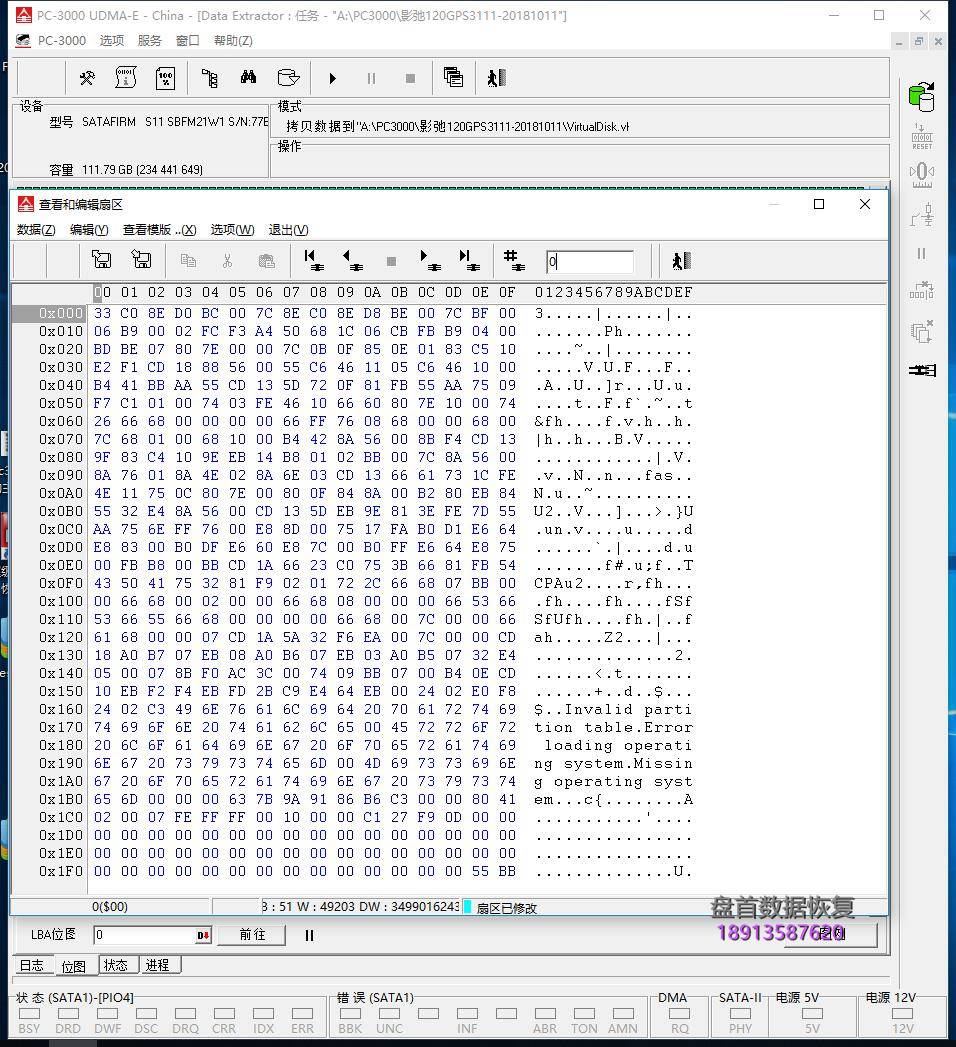The width and height of the screenshot is (956, 1047).
Task: Open the 查看模版 ..(X) menu
Action: 160,230
